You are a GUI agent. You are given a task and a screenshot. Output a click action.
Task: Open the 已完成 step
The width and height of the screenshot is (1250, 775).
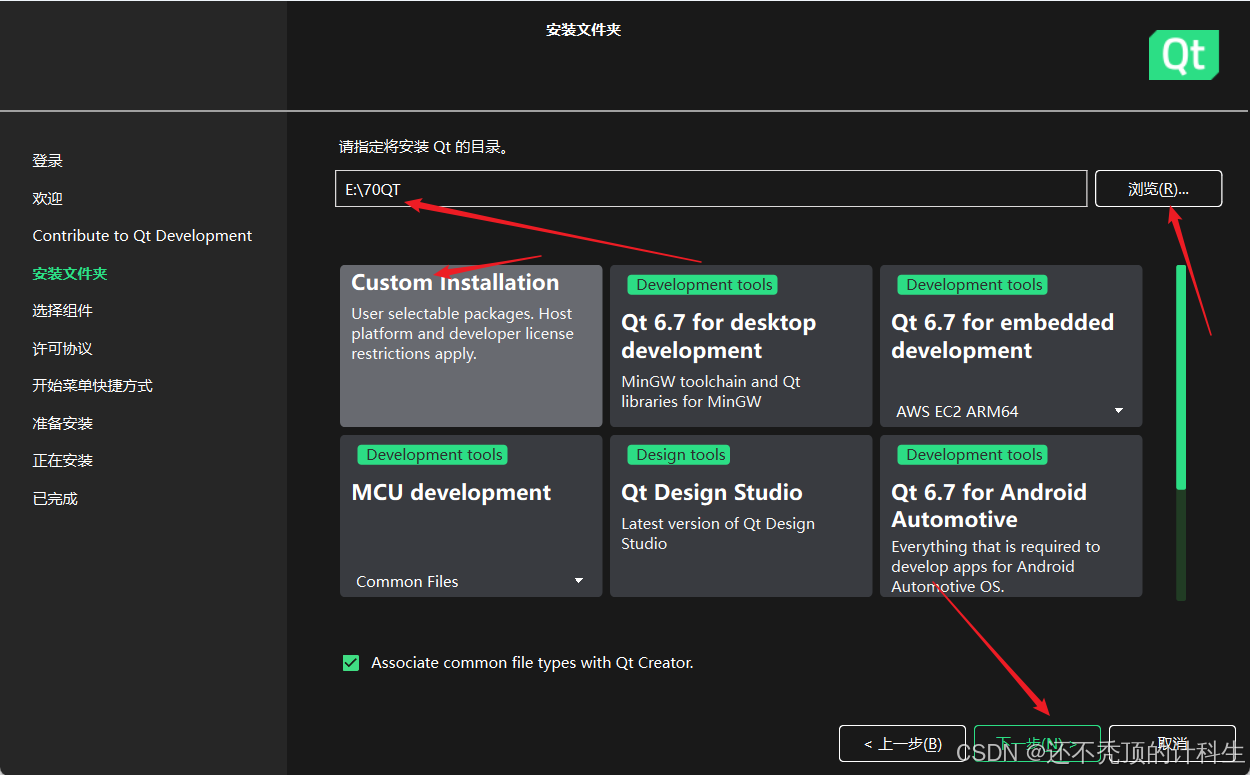click(54, 498)
